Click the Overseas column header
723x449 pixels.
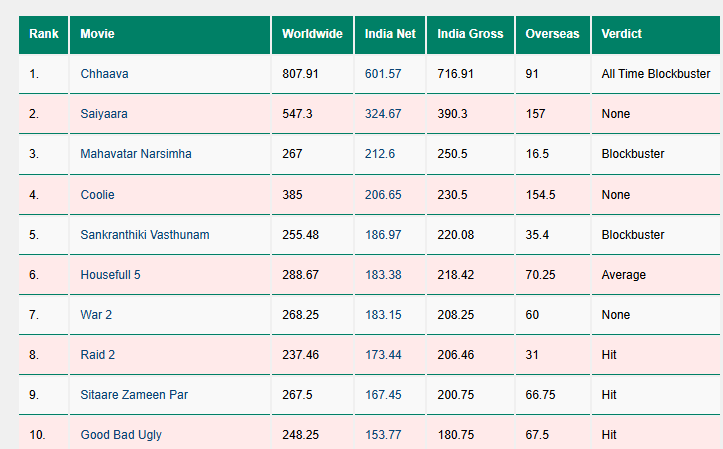click(x=552, y=34)
